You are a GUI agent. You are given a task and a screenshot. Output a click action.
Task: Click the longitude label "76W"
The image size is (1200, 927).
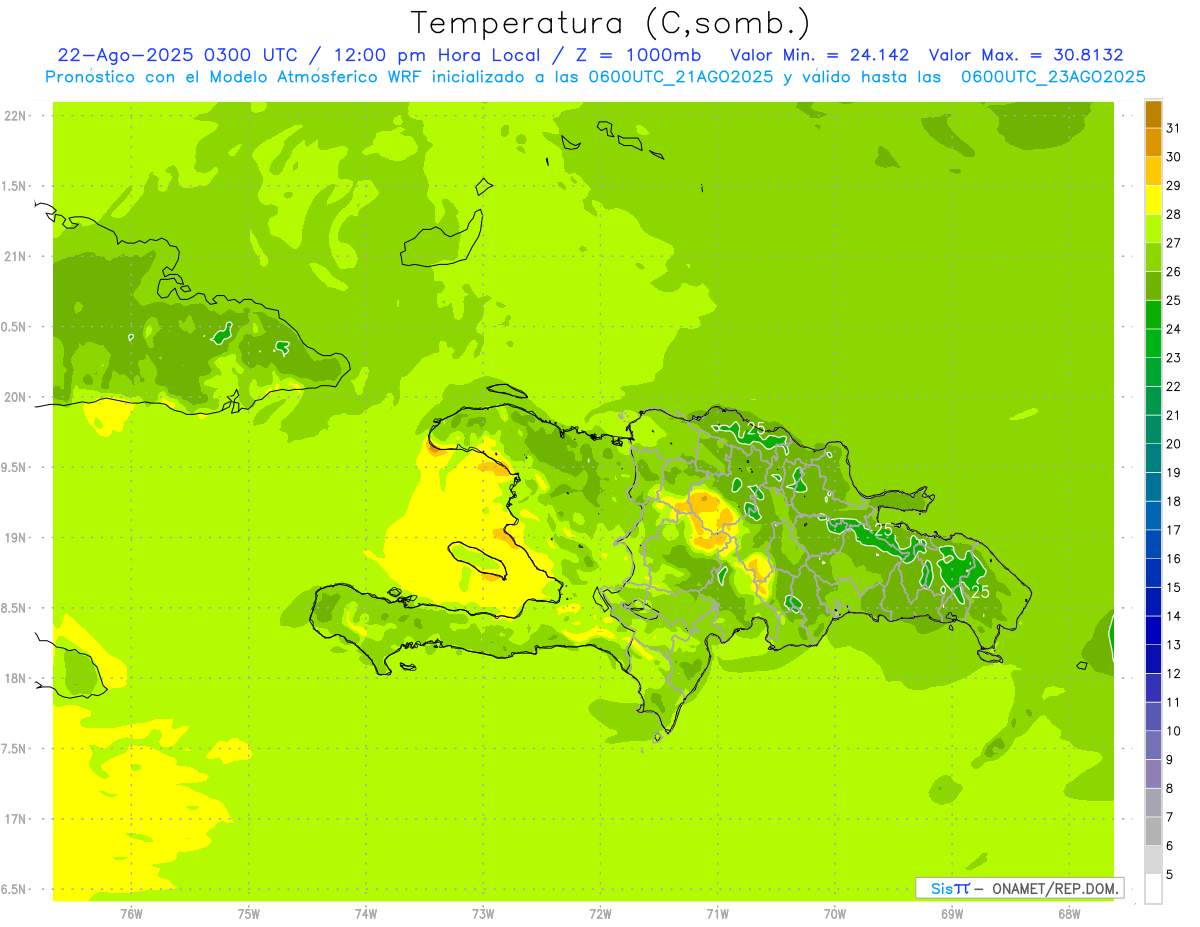click(131, 914)
